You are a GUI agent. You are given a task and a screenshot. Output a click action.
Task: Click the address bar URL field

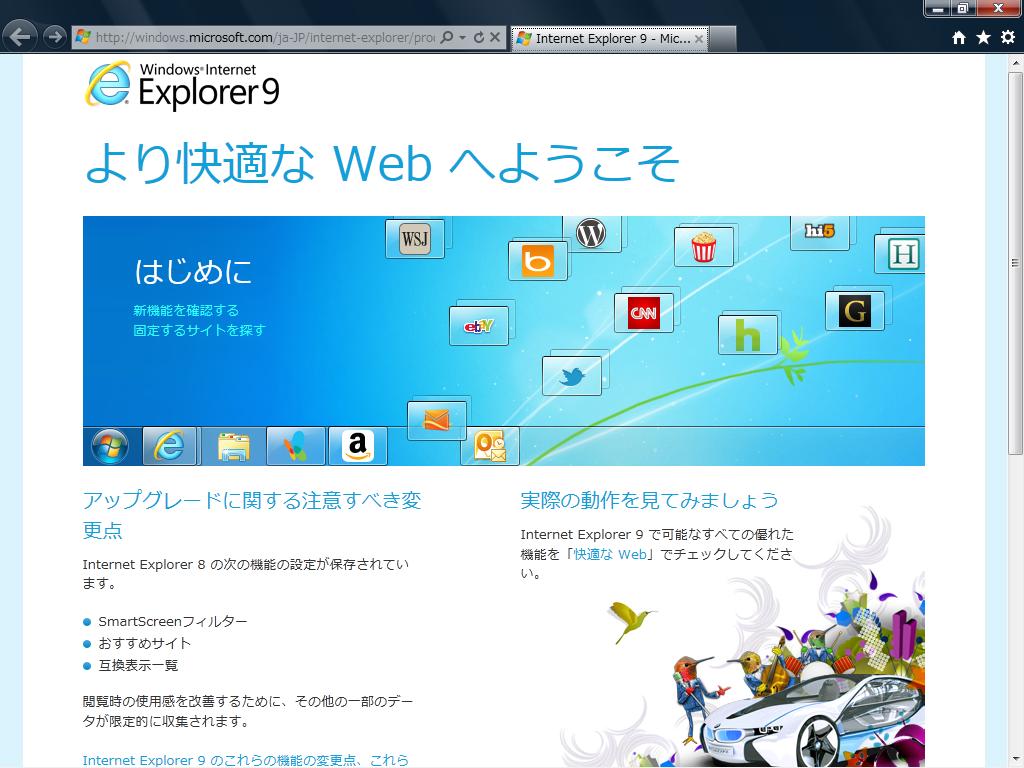click(x=264, y=37)
